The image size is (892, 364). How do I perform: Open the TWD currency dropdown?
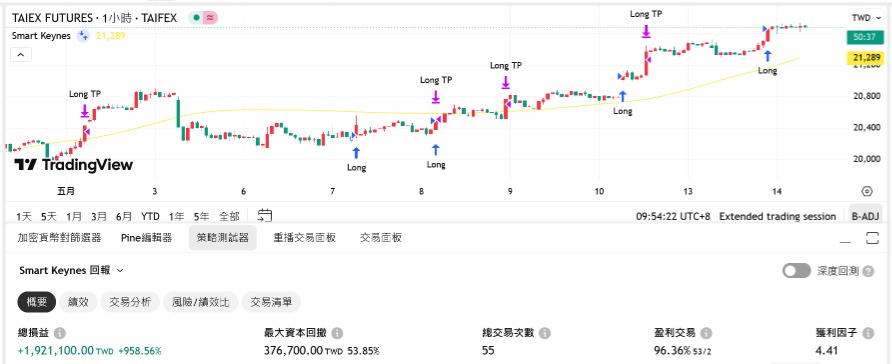coord(865,18)
